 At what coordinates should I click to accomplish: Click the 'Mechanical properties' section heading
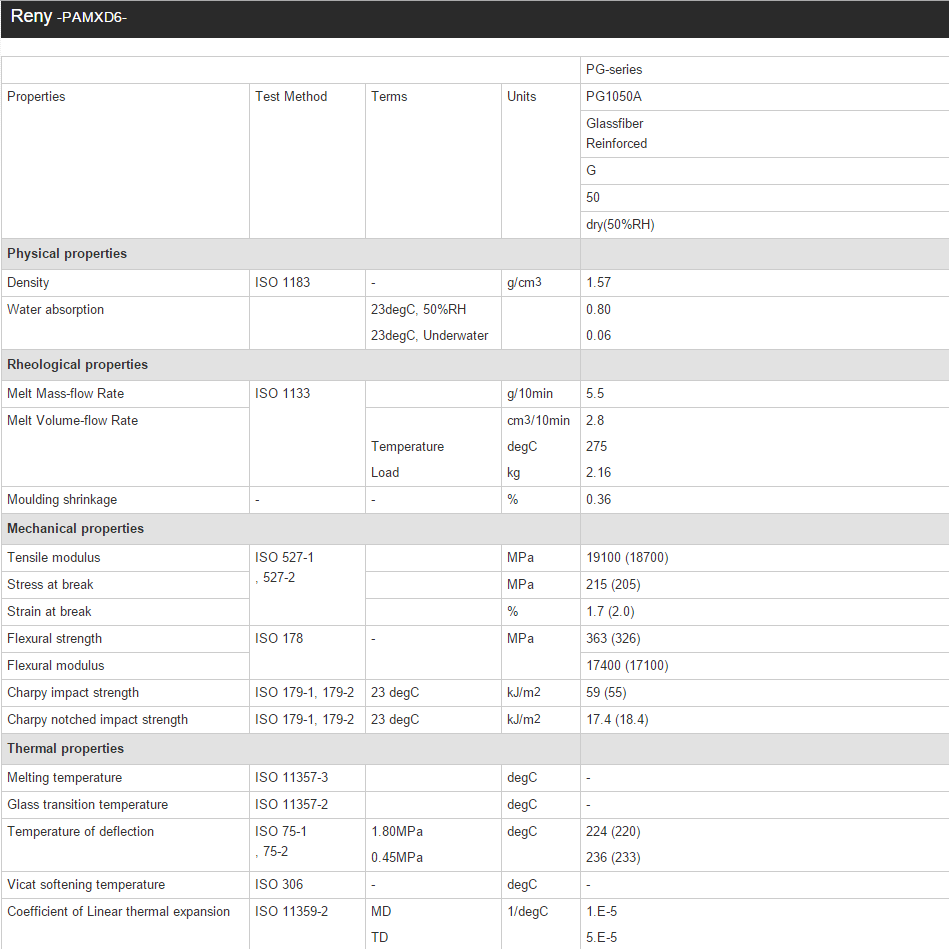coord(75,528)
